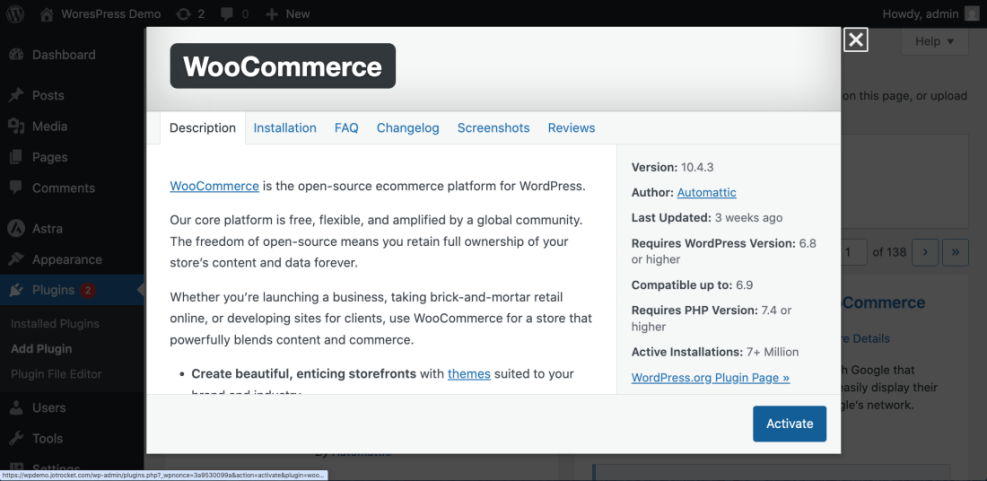This screenshot has width=987, height=481.
Task: Click the admin avatar image
Action: (x=972, y=14)
